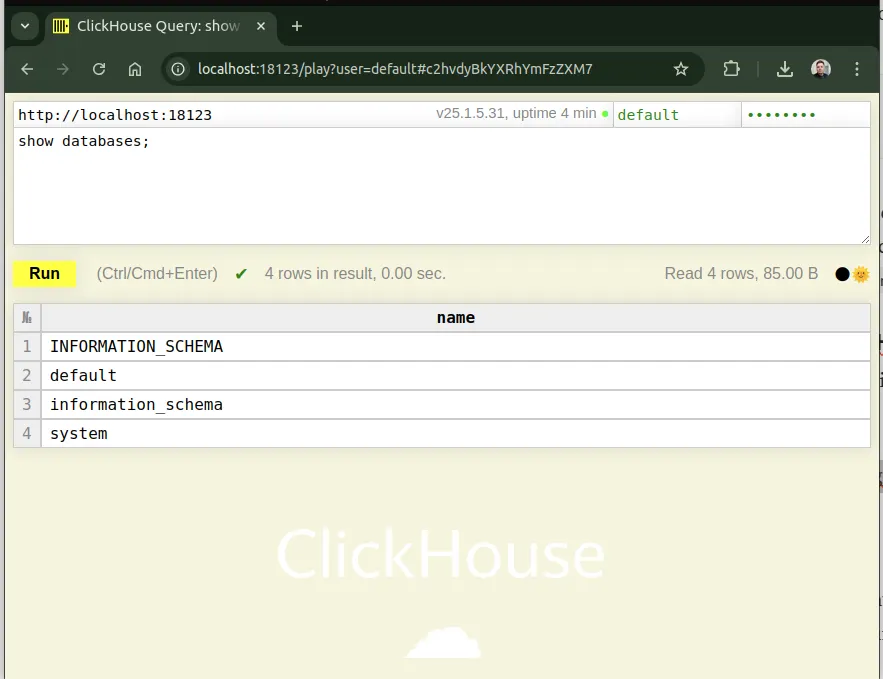Open the downloads panel
The width and height of the screenshot is (883, 679).
click(784, 69)
